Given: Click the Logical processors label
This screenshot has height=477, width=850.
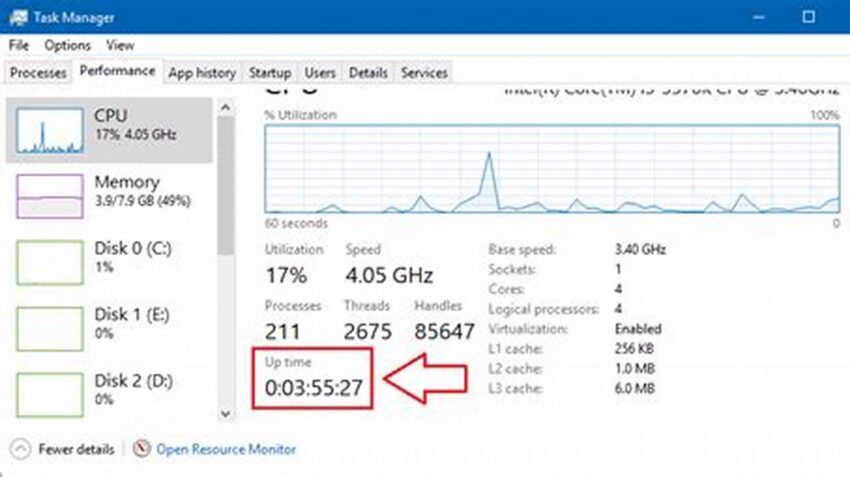Looking at the screenshot, I should coord(543,310).
